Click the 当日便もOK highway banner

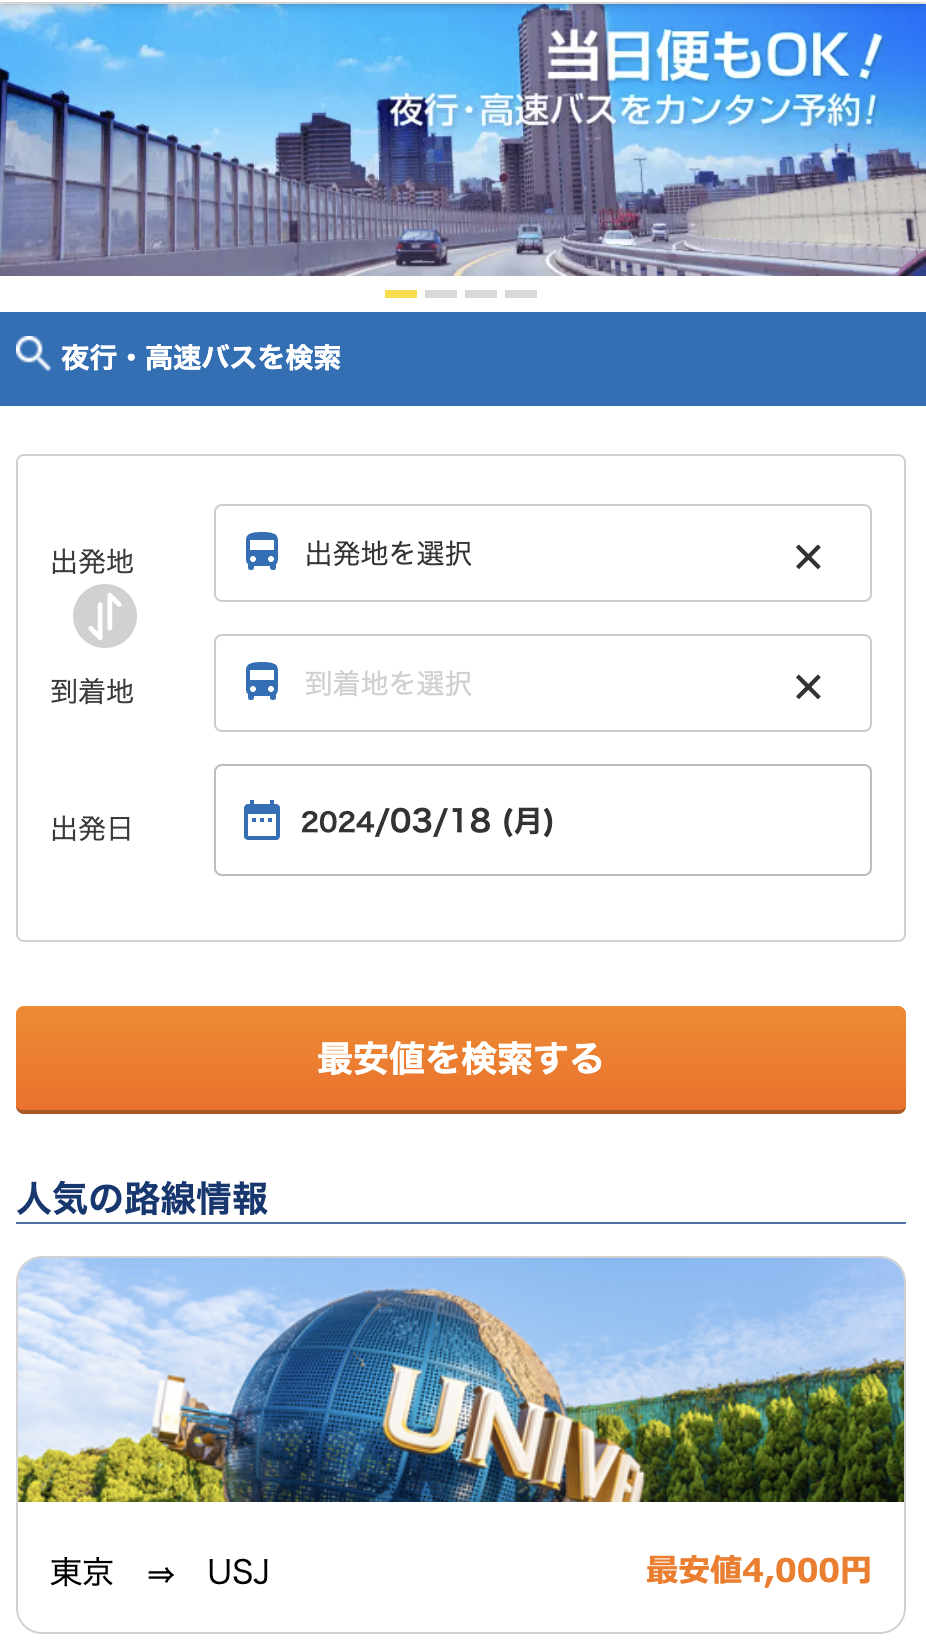point(463,140)
